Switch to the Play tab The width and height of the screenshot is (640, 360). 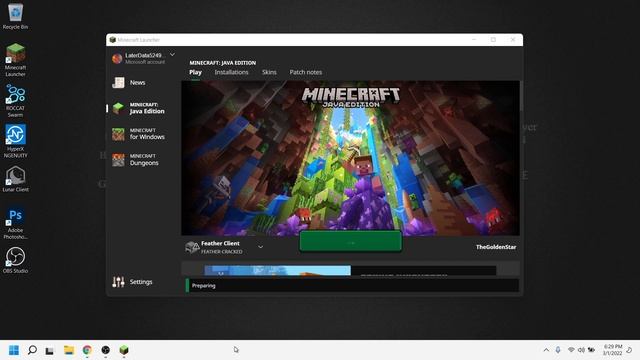[196, 72]
